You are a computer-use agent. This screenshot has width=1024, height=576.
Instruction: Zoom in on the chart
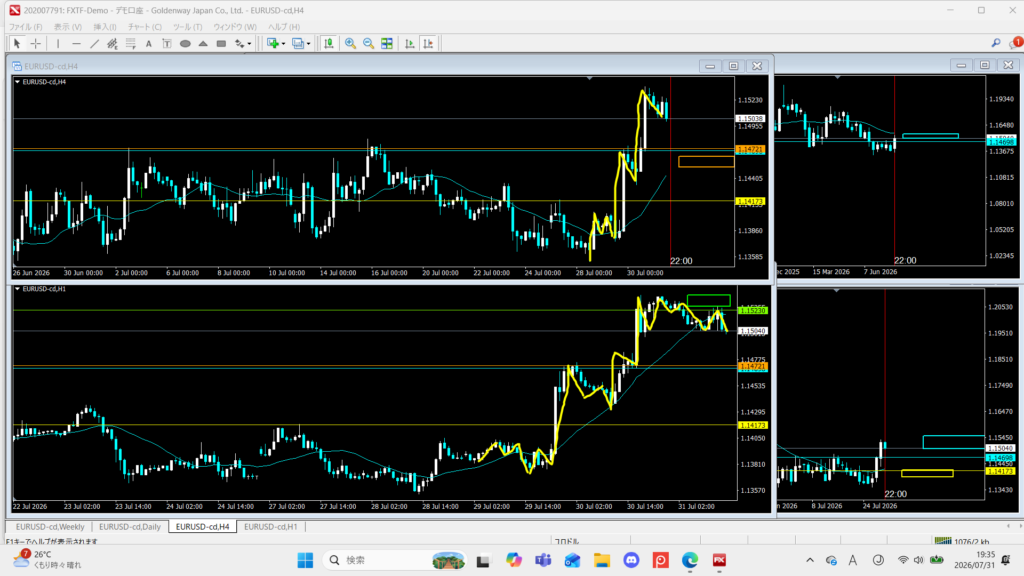(x=351, y=44)
